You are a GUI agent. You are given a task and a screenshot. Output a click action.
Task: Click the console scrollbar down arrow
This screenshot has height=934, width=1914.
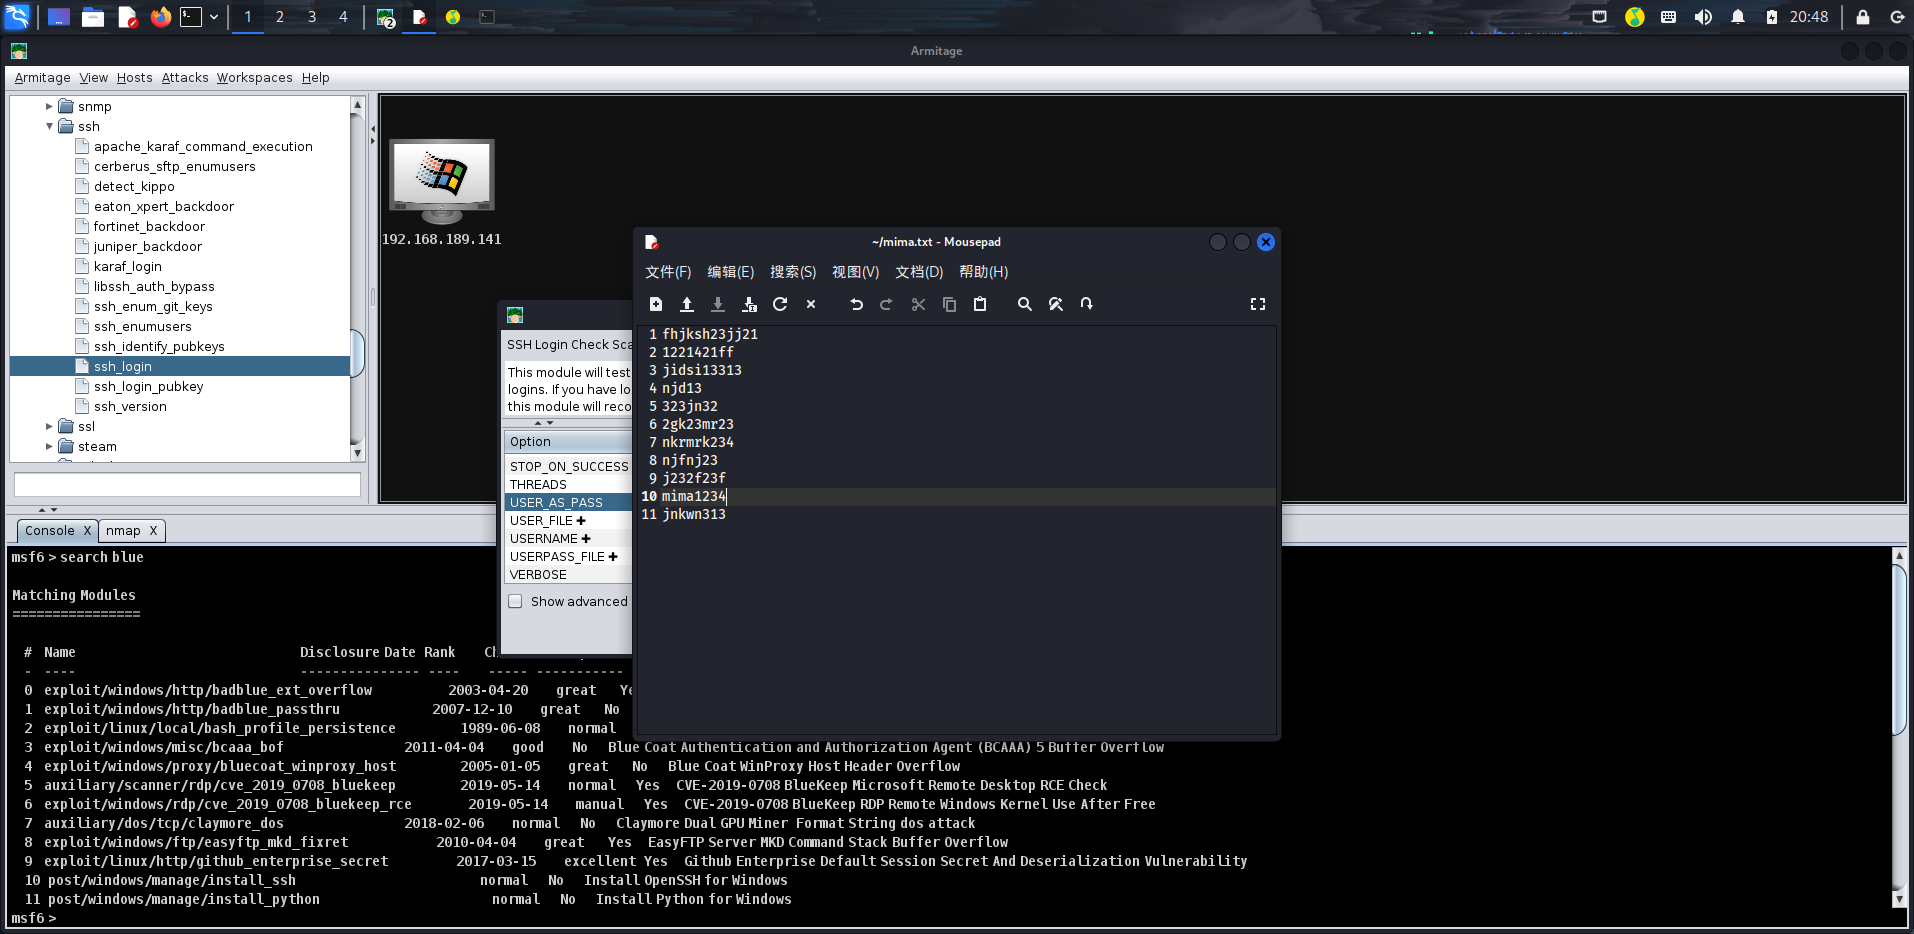point(1899,899)
